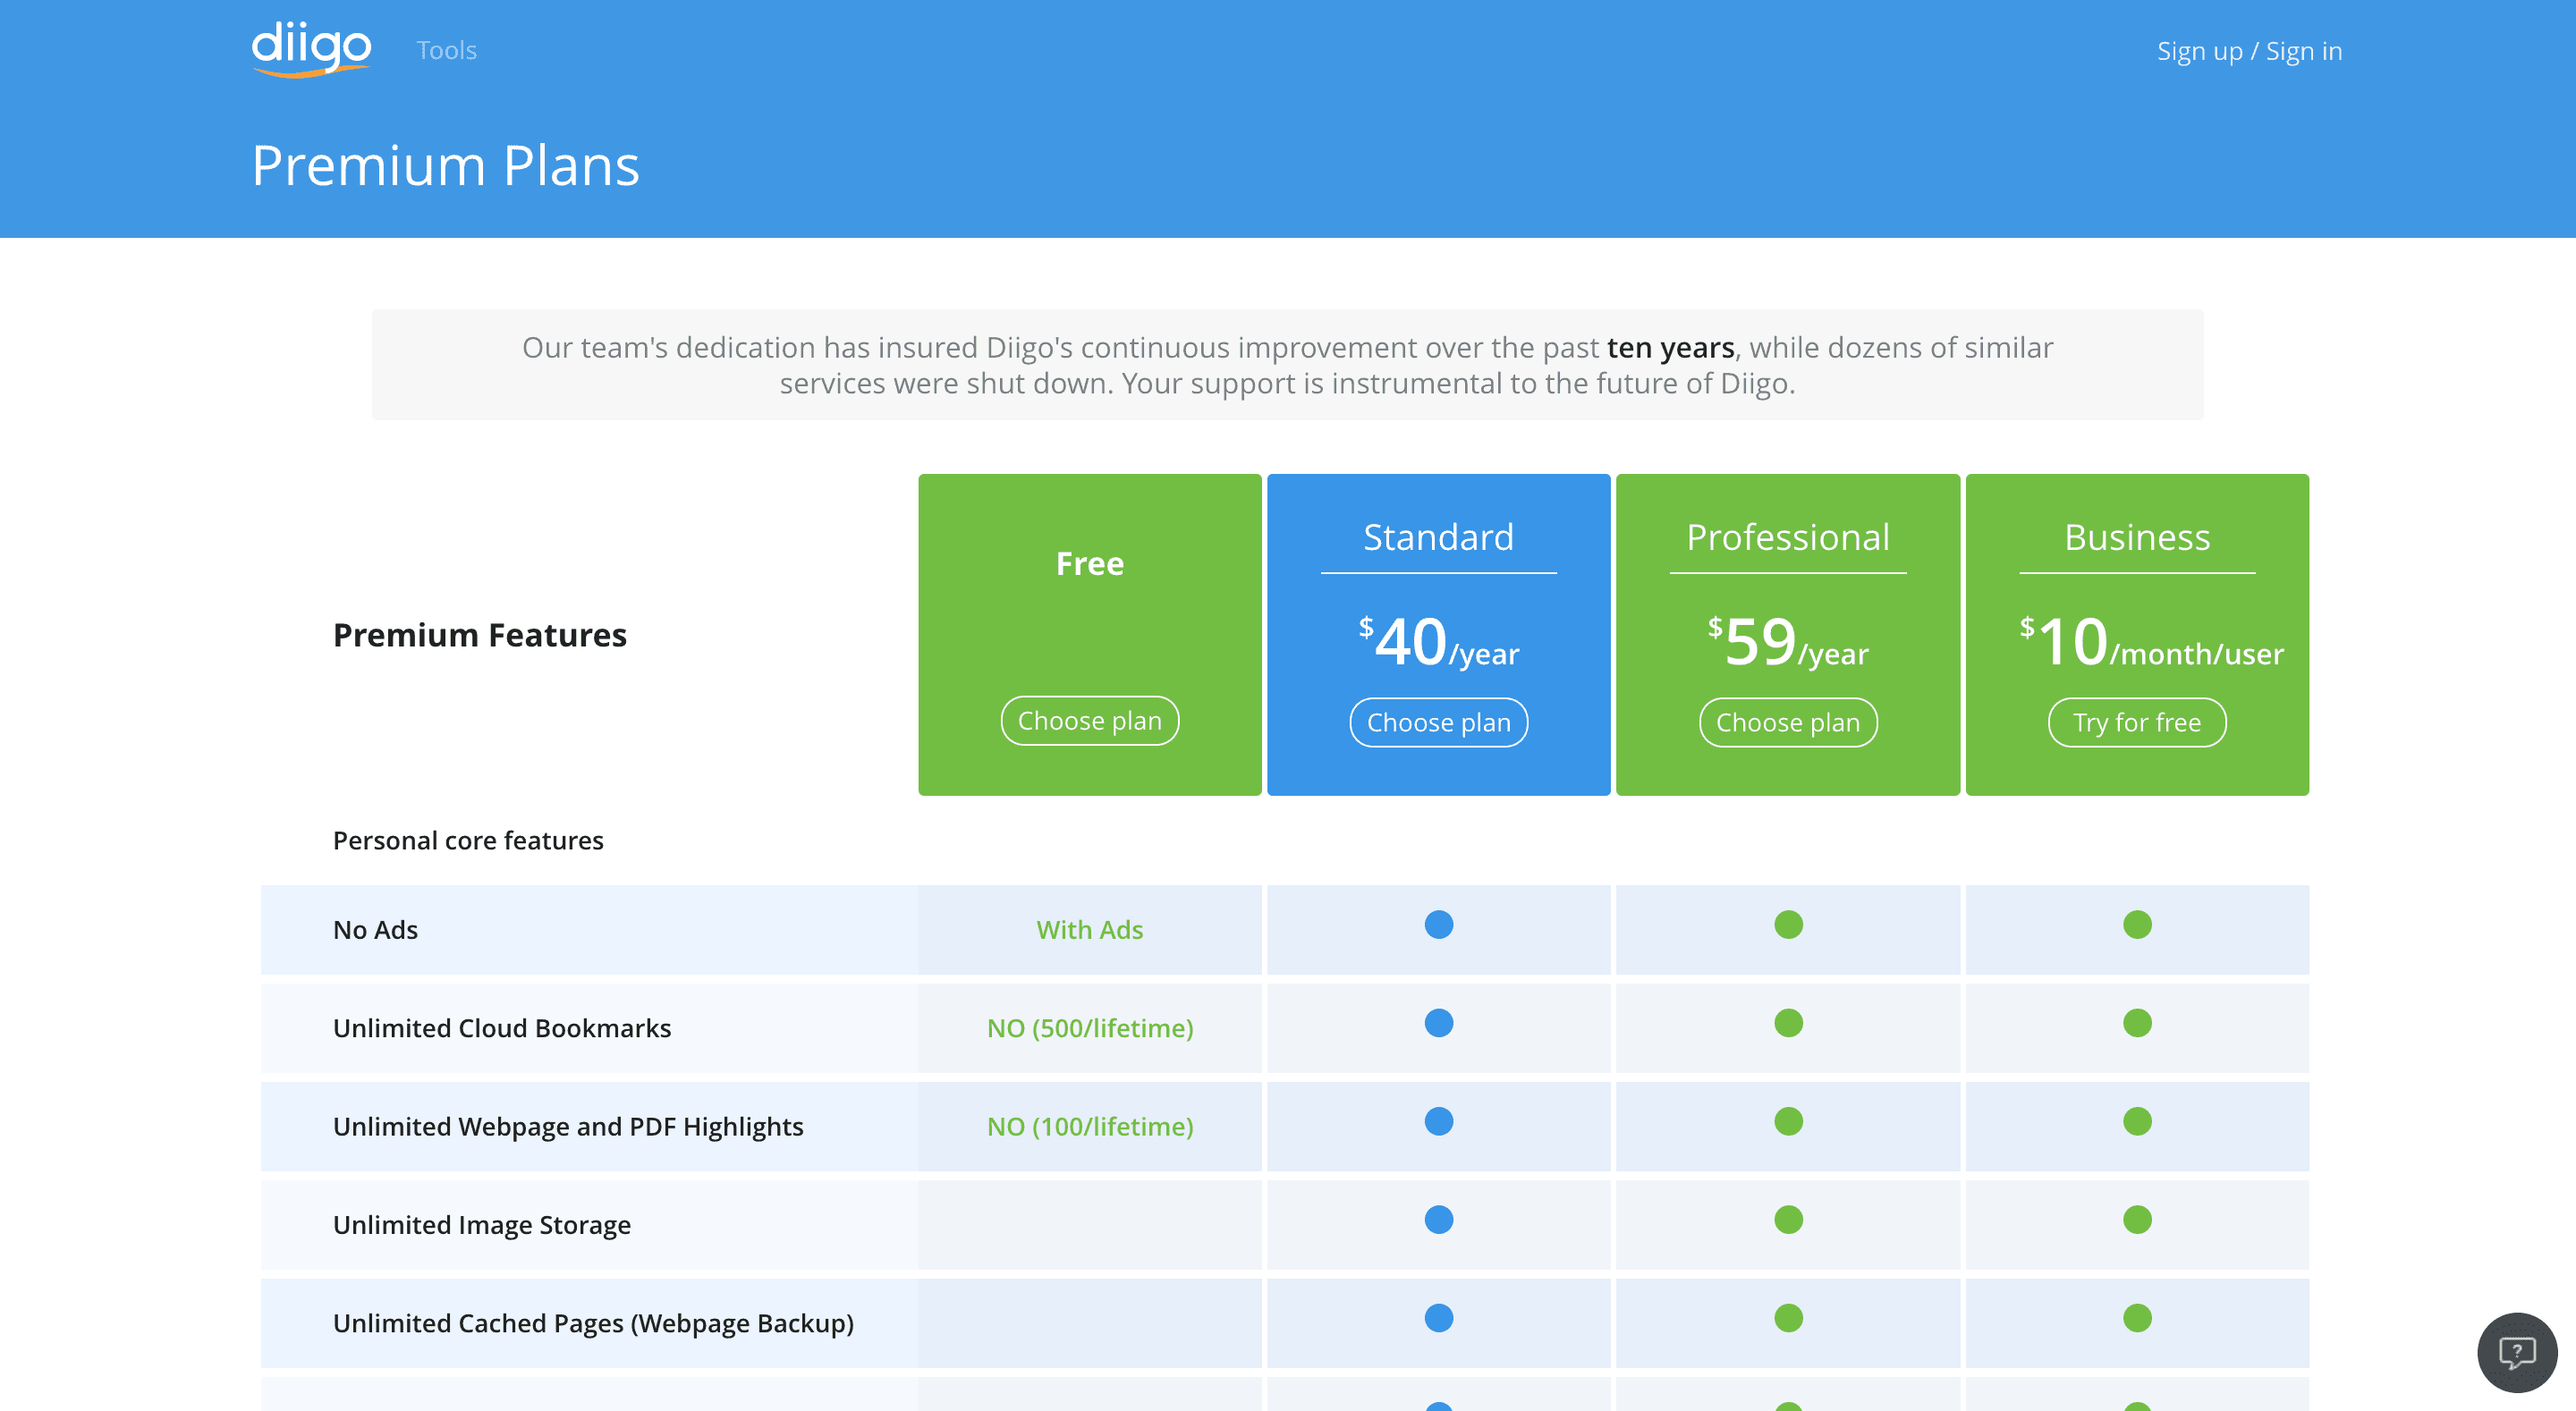Try the Business plan for free
Viewport: 2576px width, 1411px height.
pos(2137,722)
